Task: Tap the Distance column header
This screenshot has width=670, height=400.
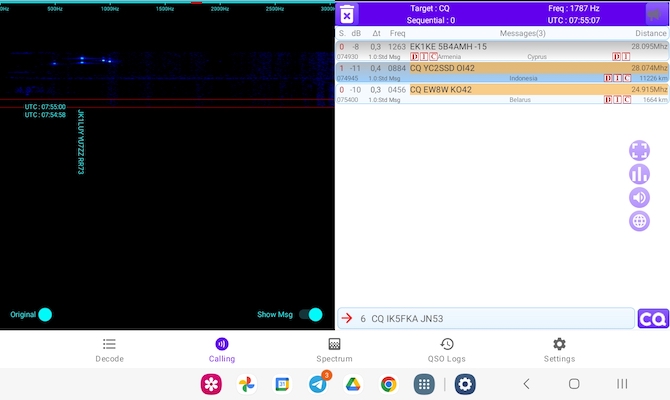Action: [x=650, y=33]
